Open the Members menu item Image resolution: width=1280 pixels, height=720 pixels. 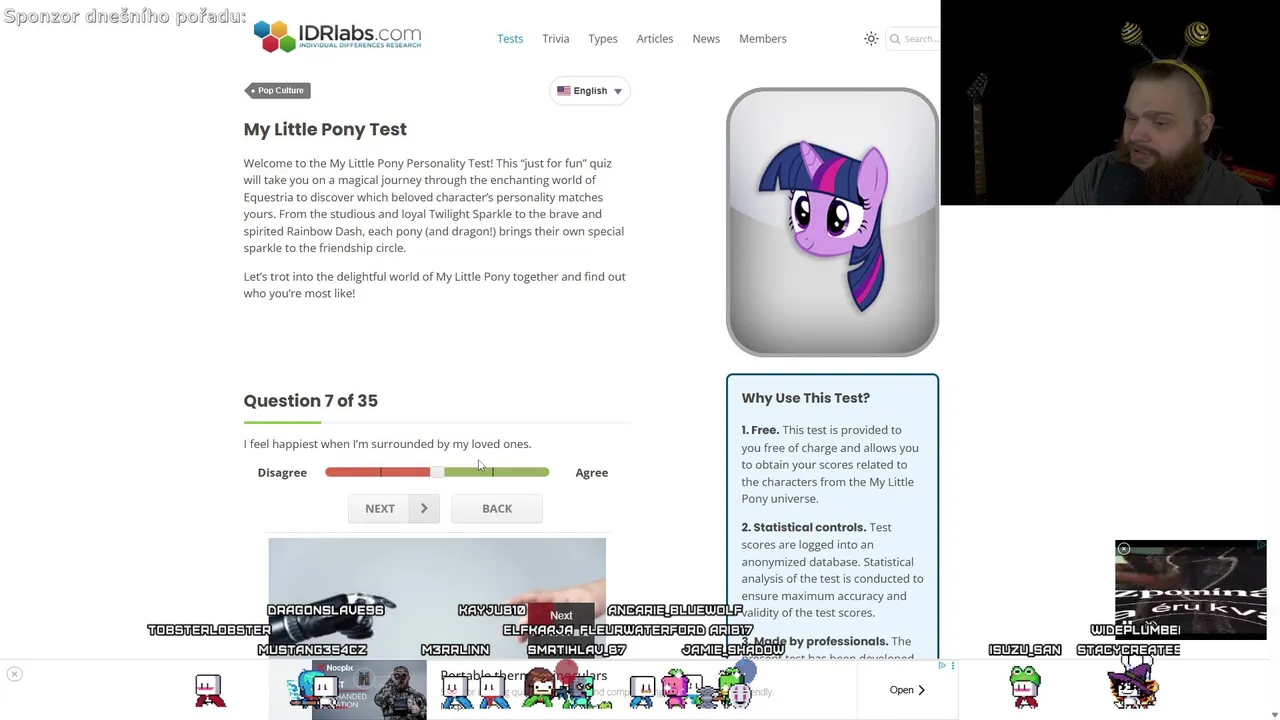click(763, 39)
